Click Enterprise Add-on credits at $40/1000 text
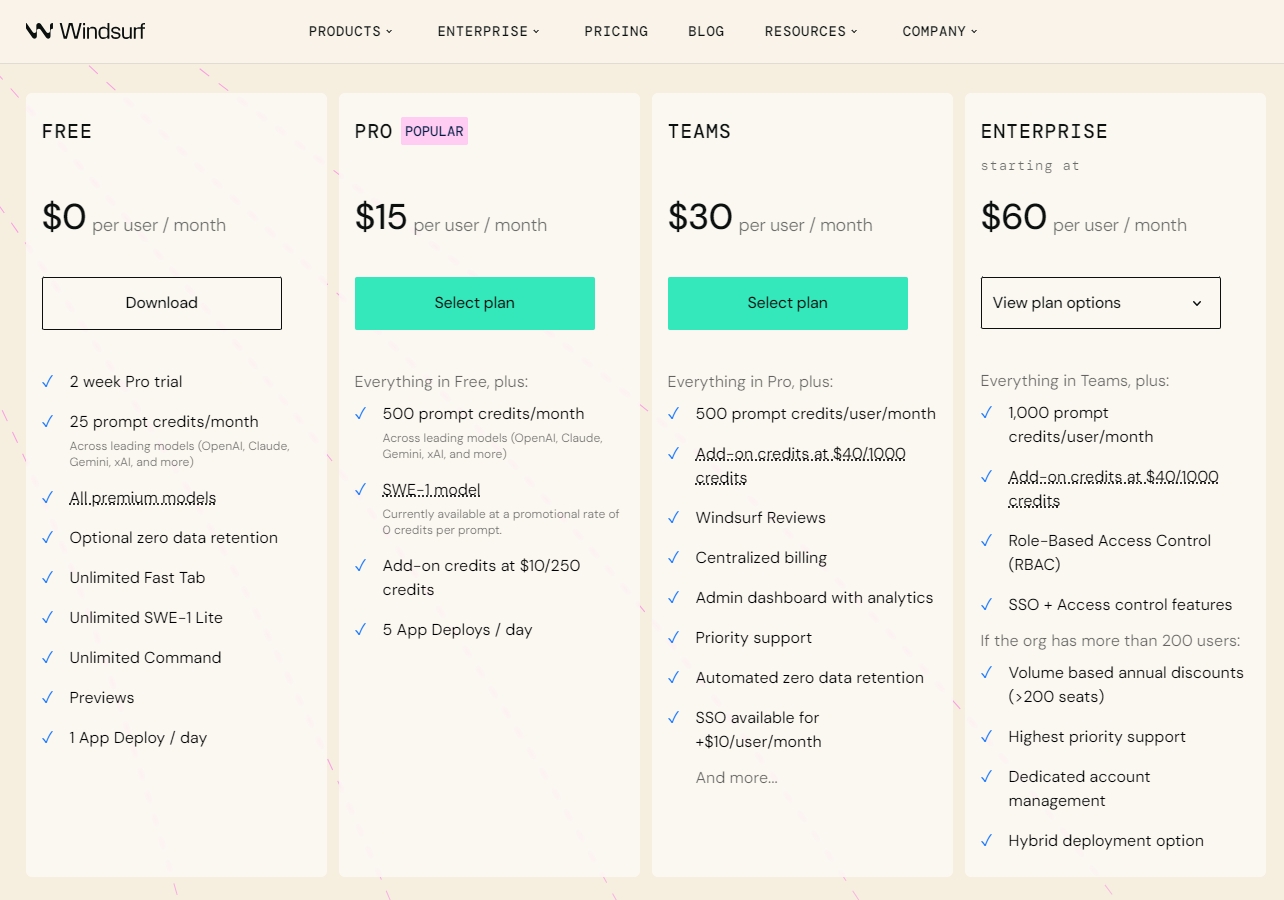 pos(1114,489)
